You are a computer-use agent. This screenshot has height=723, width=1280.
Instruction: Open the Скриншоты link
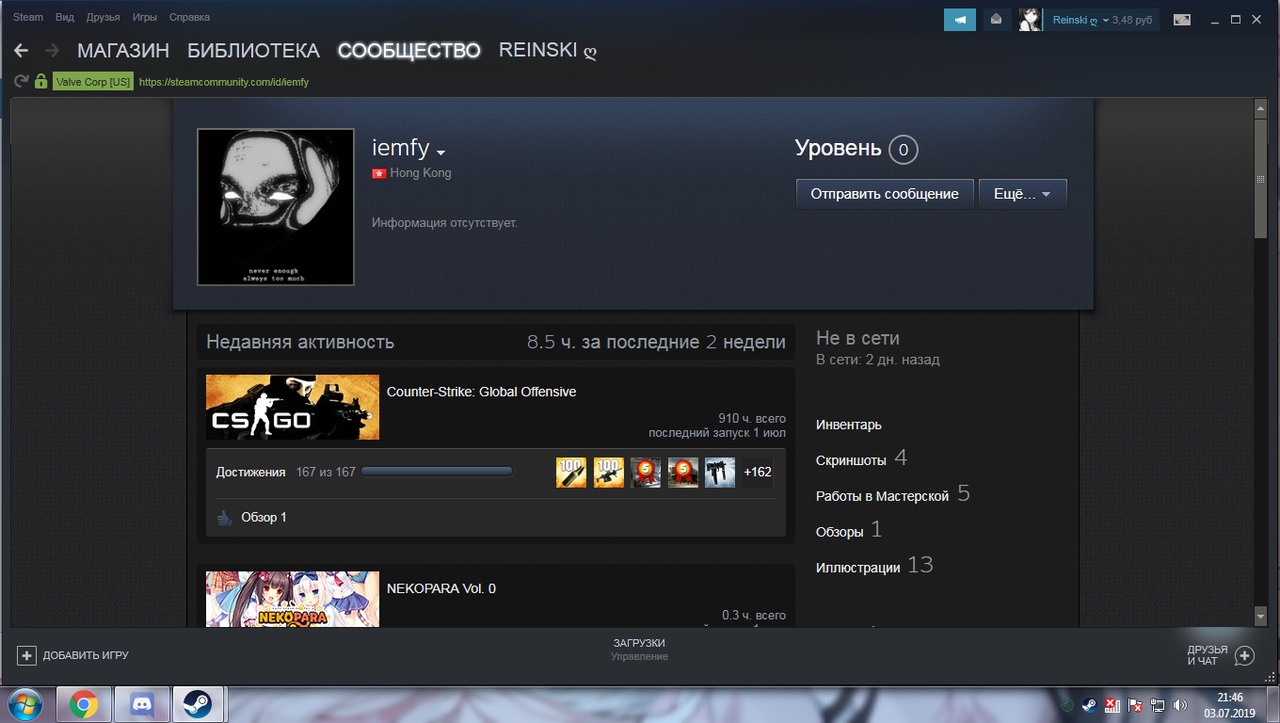click(851, 461)
